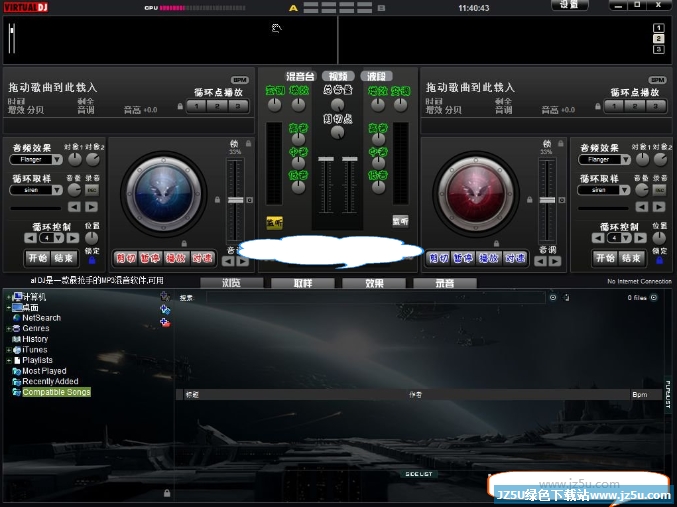677x507 pixels.
Task: Click the top folder icon in browser sidebar strip
Action: click(165, 296)
